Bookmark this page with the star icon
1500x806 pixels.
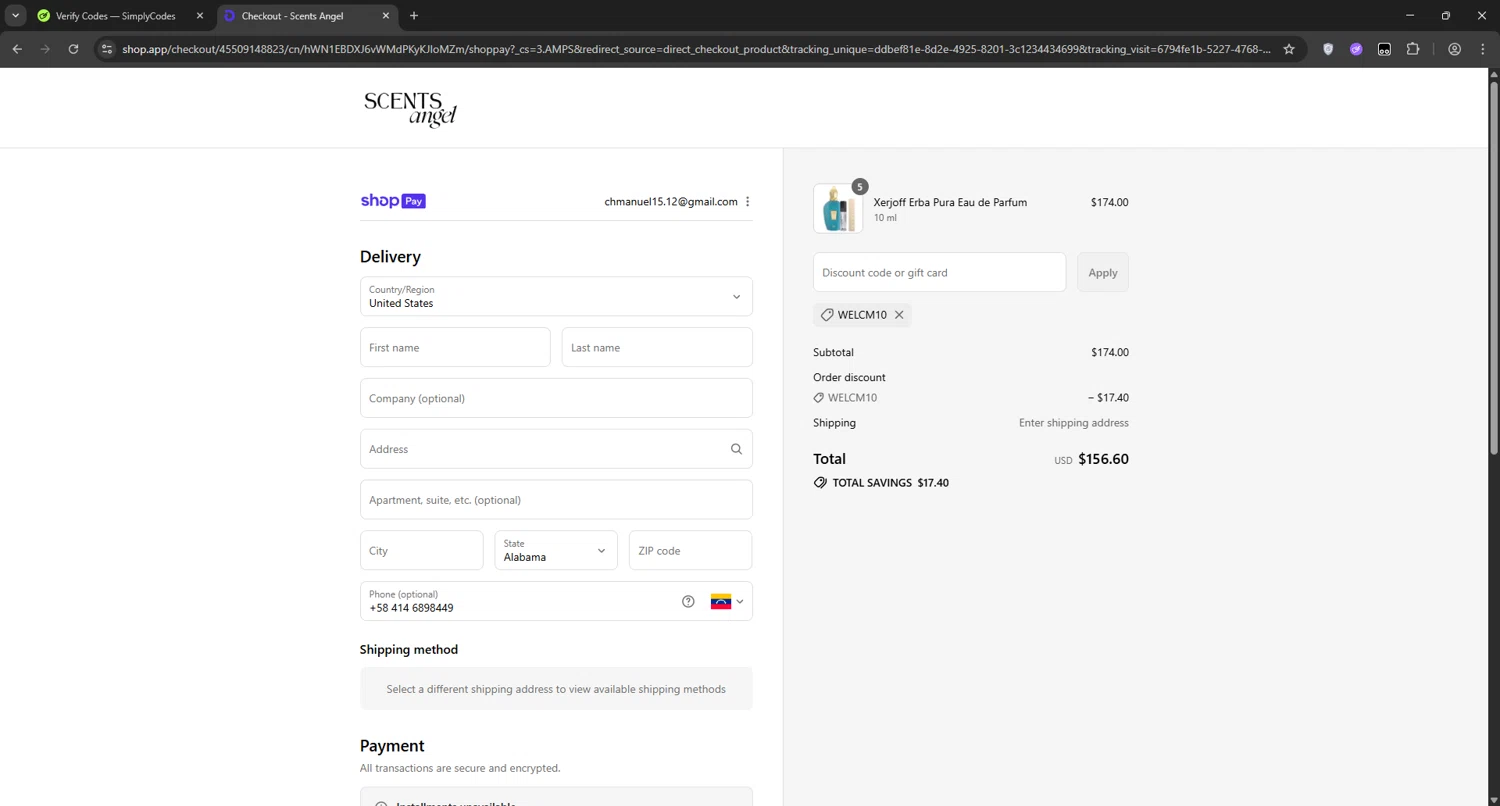[x=1289, y=49]
